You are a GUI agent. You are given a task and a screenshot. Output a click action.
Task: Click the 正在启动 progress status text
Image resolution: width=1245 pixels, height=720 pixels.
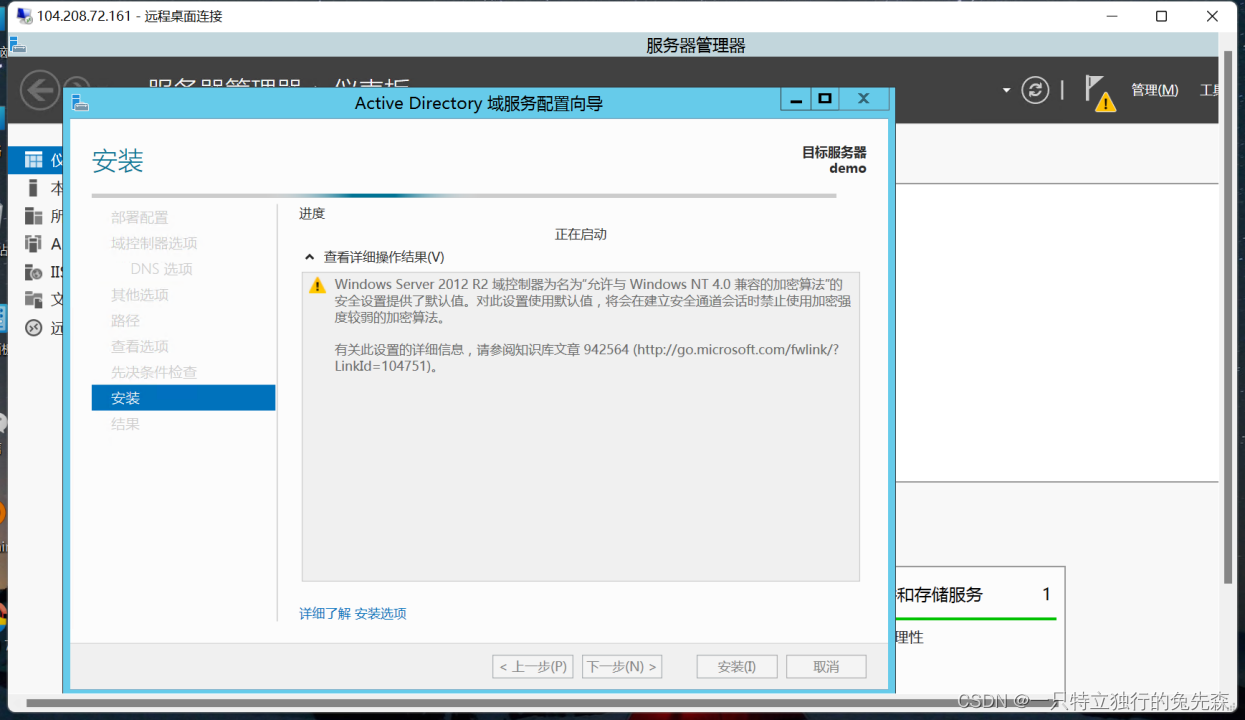tap(581, 234)
